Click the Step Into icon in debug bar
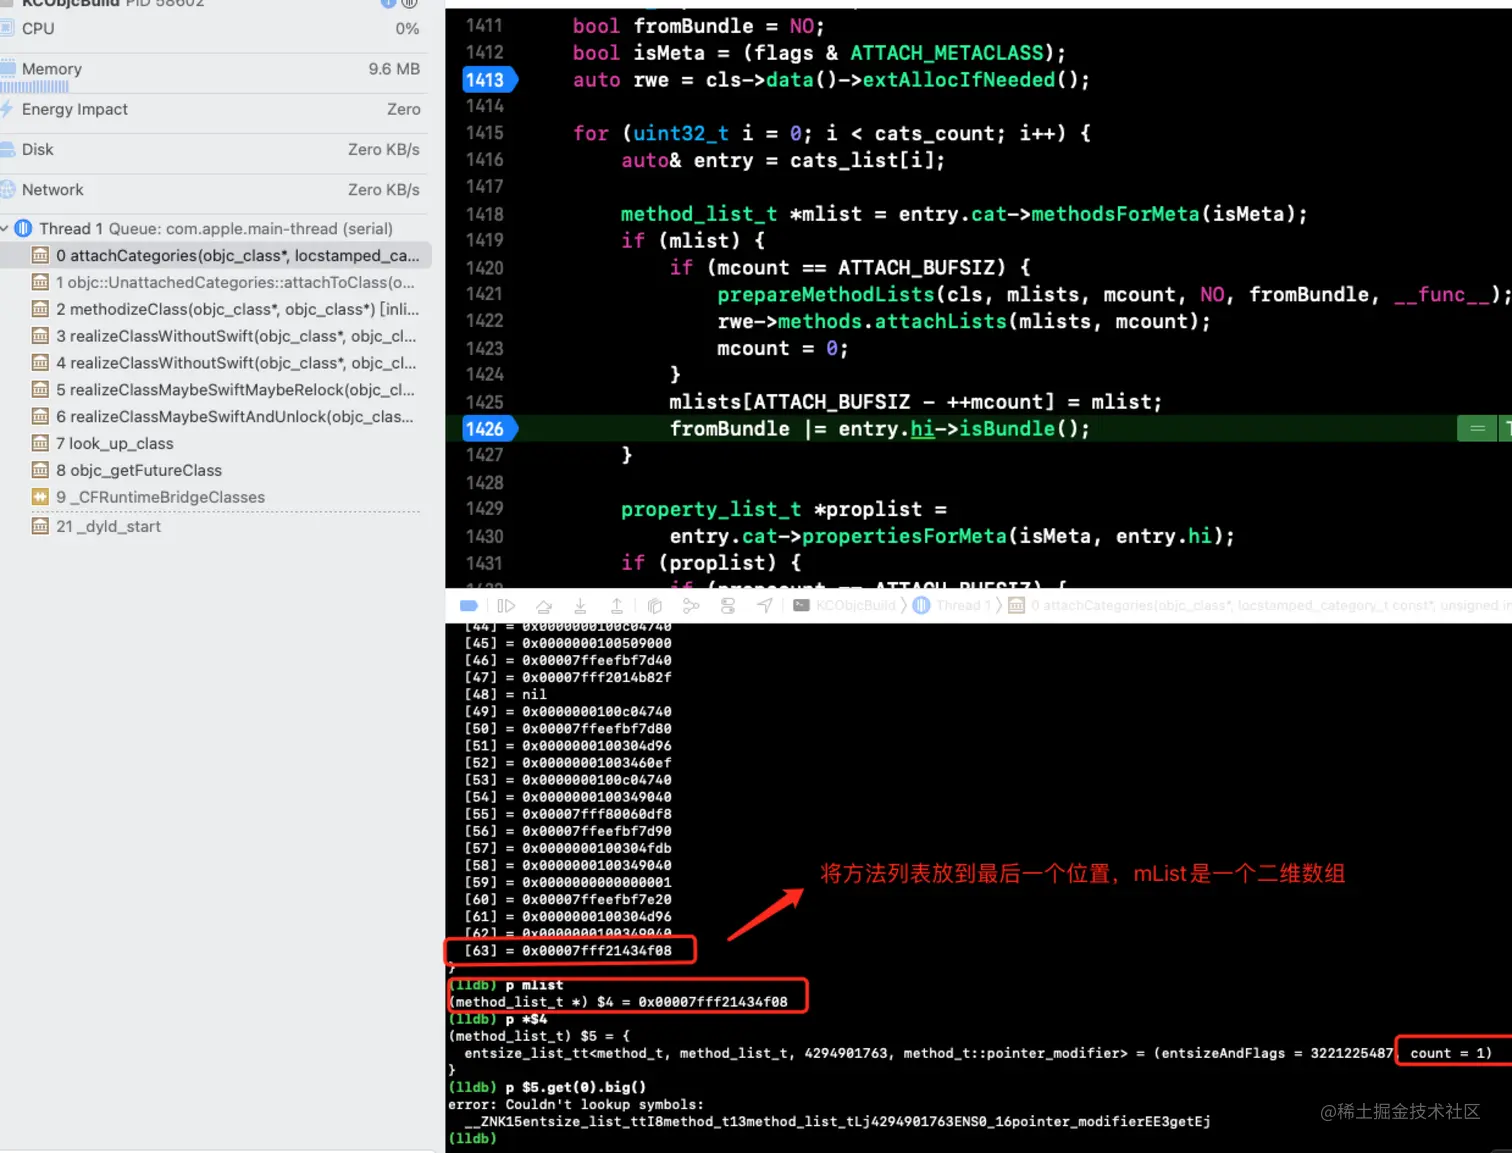This screenshot has width=1512, height=1153. (580, 605)
